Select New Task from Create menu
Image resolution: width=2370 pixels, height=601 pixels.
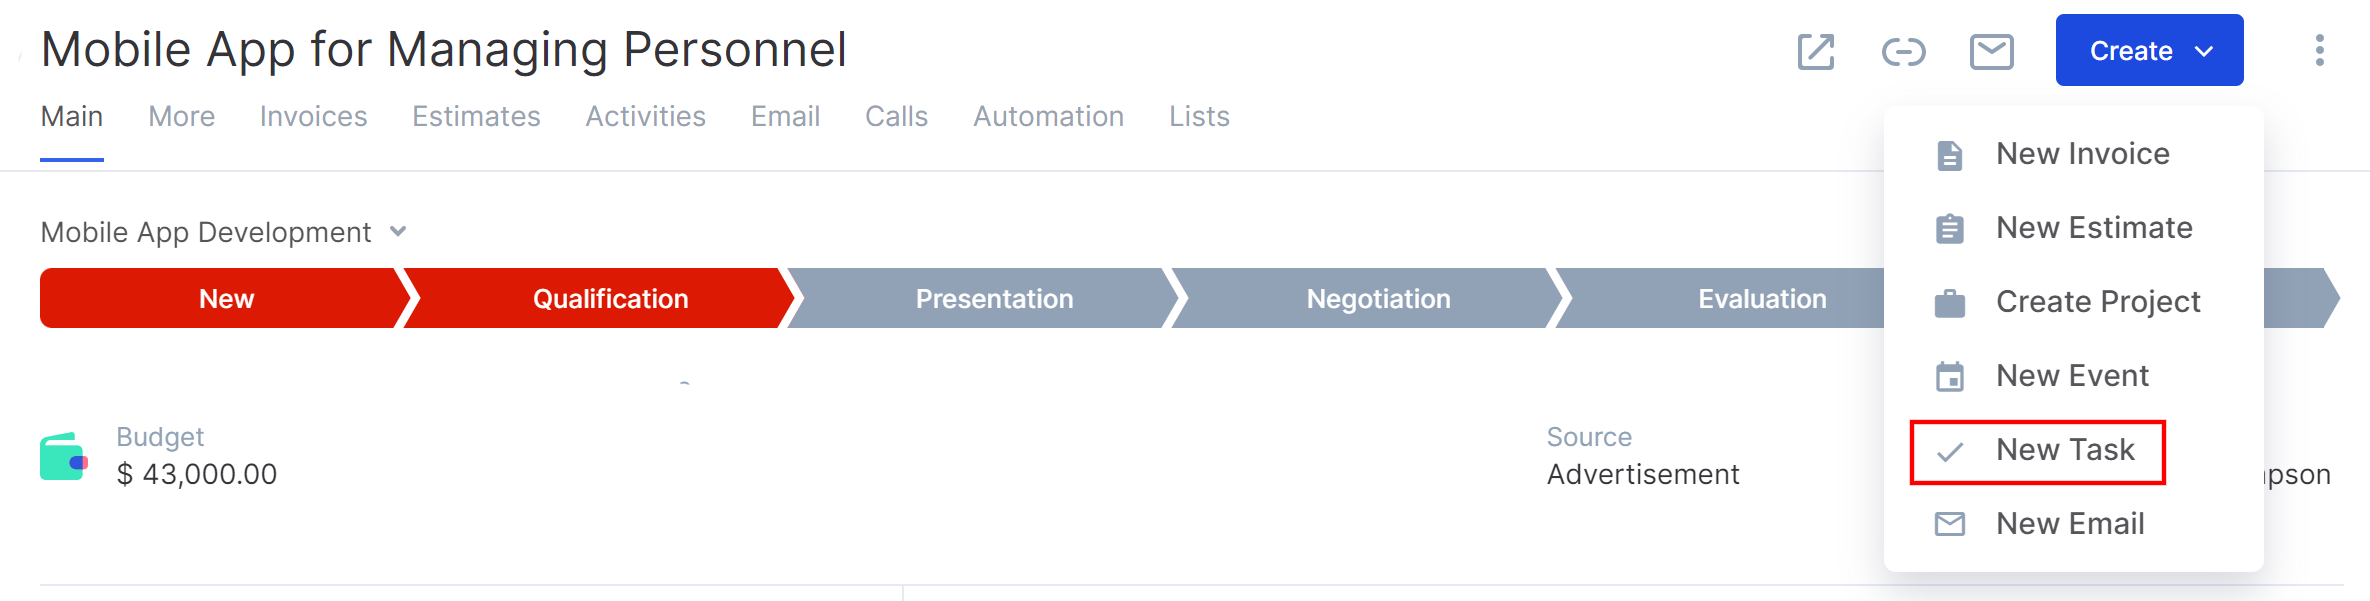click(x=2037, y=451)
